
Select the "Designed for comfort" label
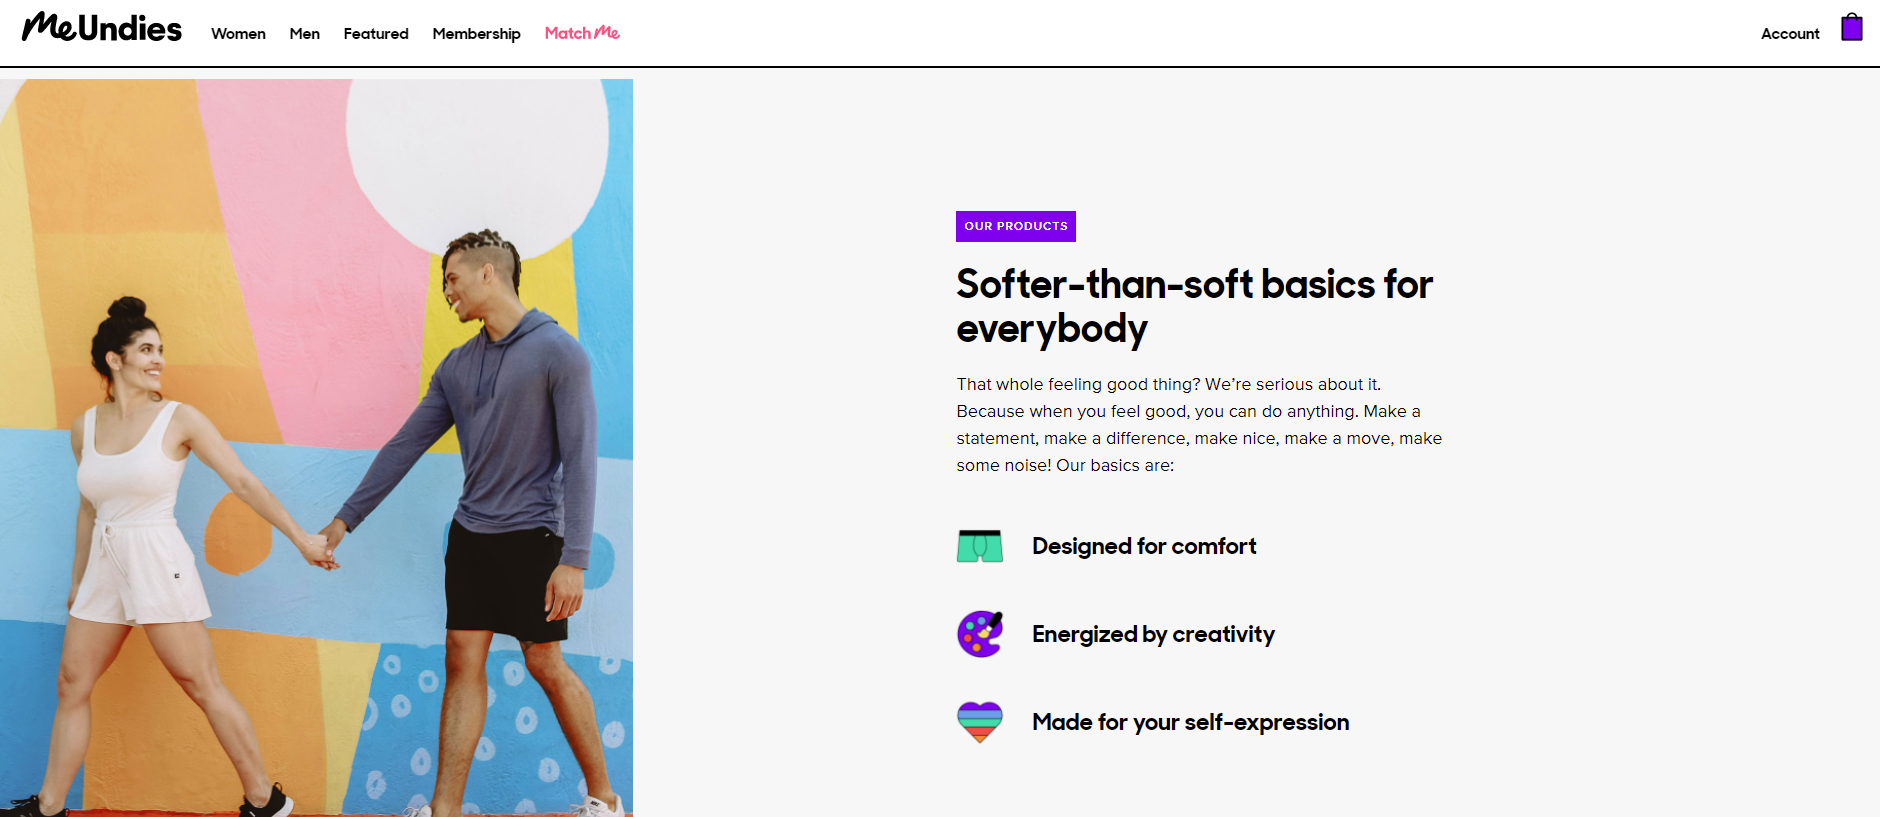(1143, 546)
